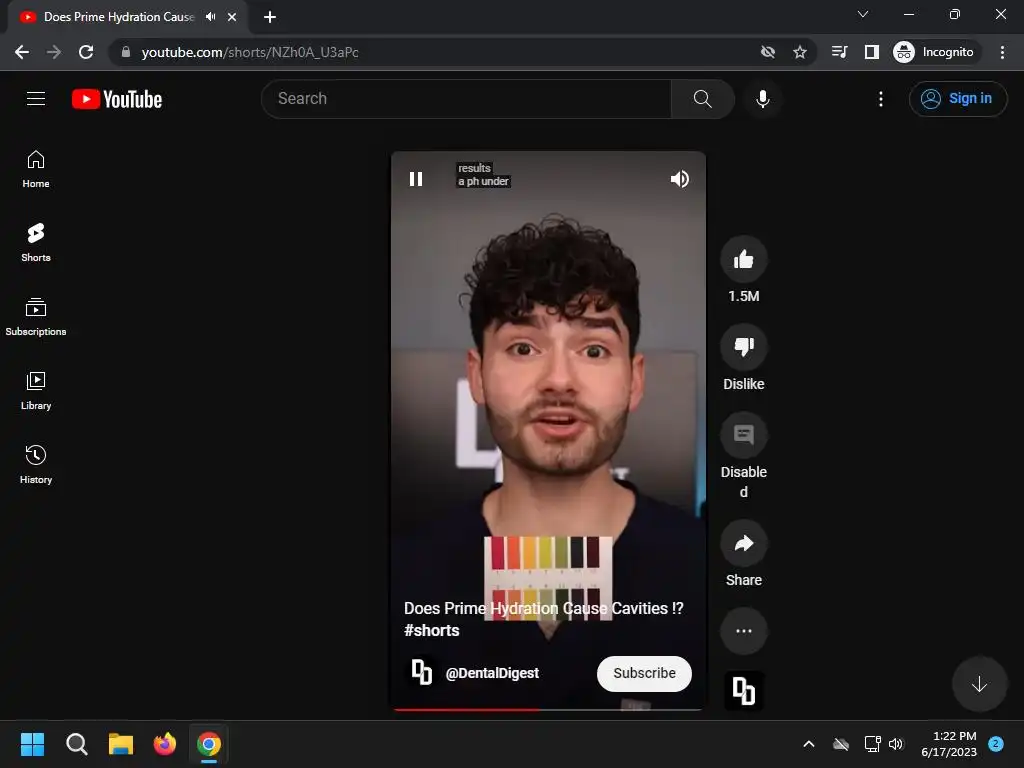The image size is (1024, 768).
Task: Open the @DentalDigest channel link
Action: [x=492, y=673]
